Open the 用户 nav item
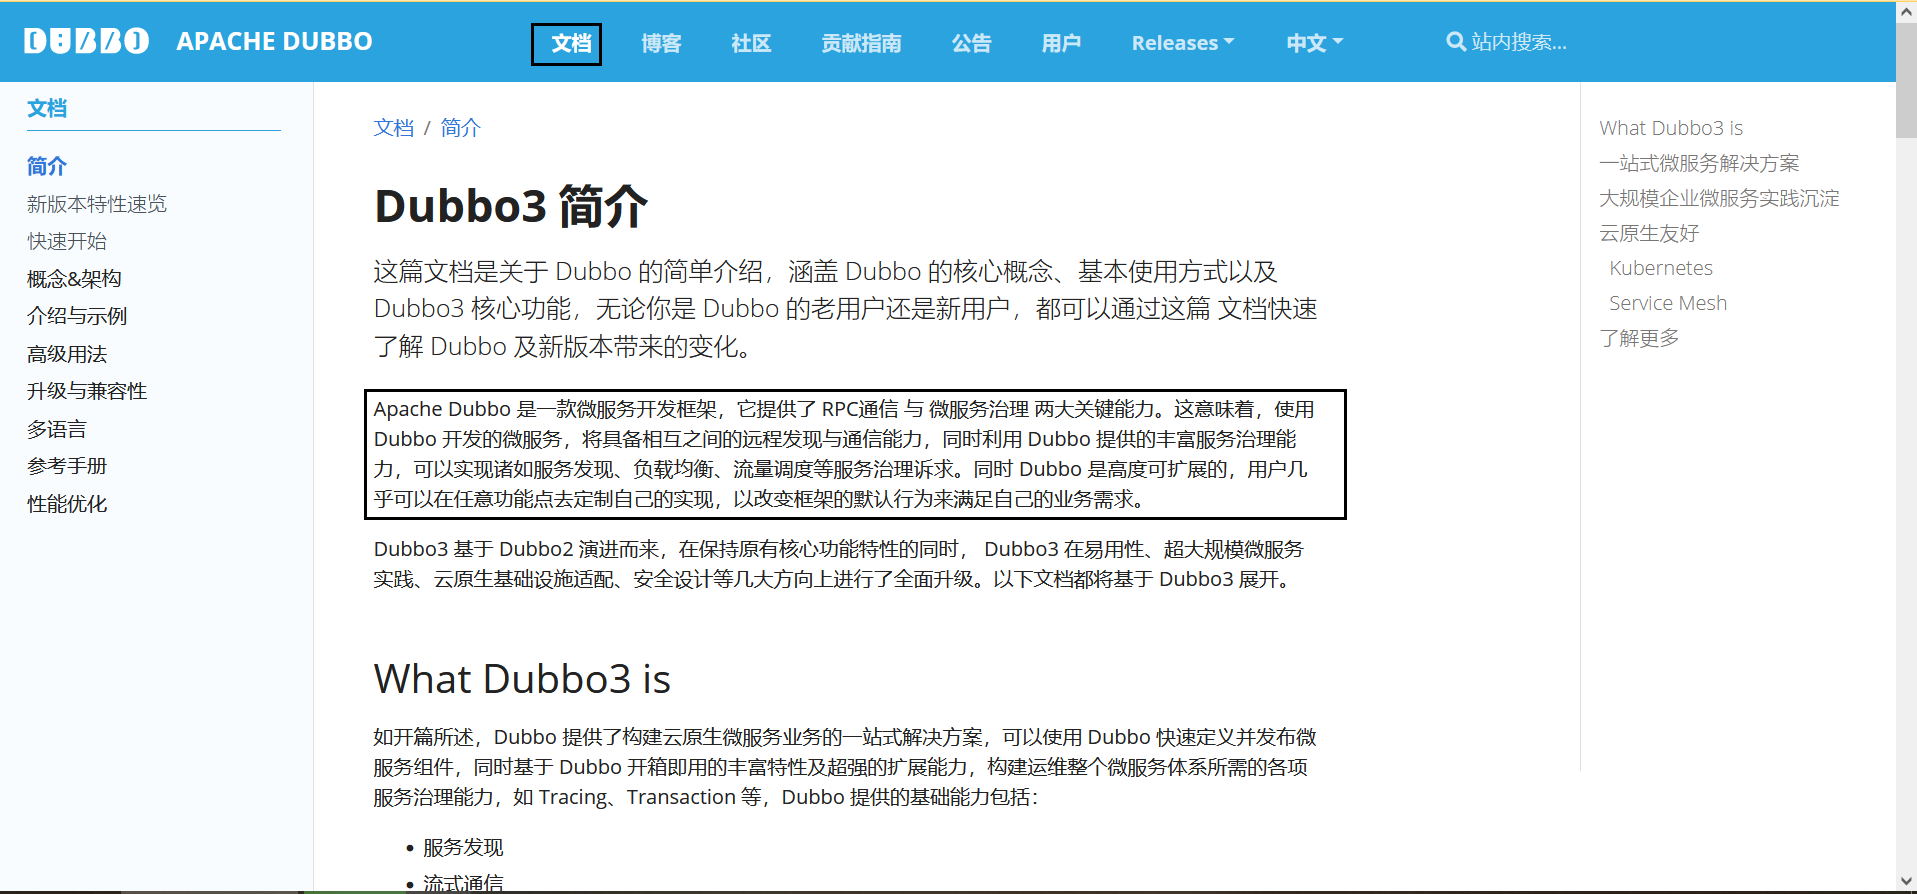This screenshot has height=894, width=1917. click(1061, 43)
